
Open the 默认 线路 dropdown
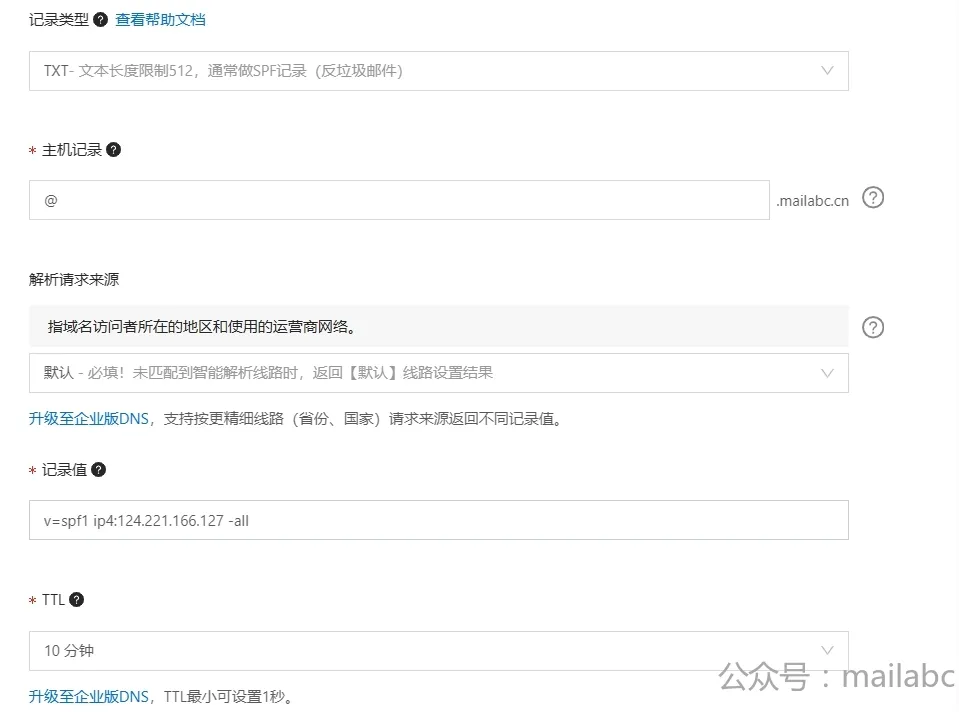439,373
